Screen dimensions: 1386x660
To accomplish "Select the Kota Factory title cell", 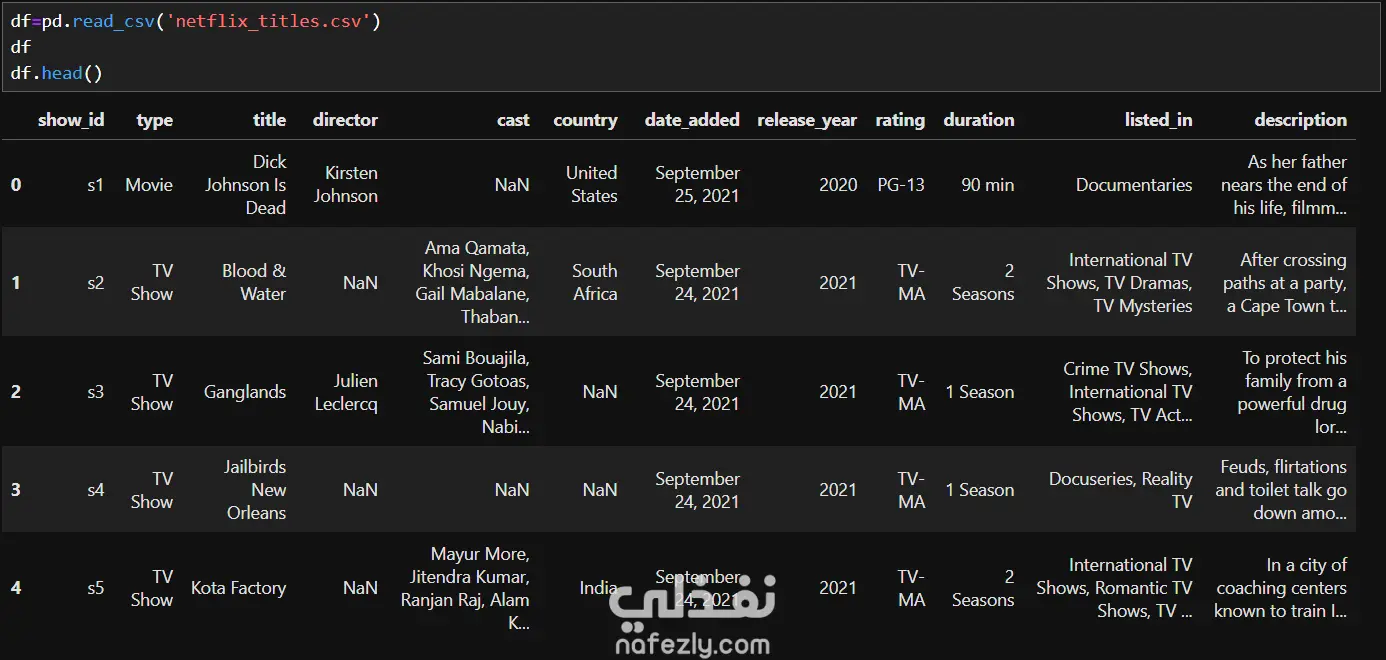I will tap(238, 588).
